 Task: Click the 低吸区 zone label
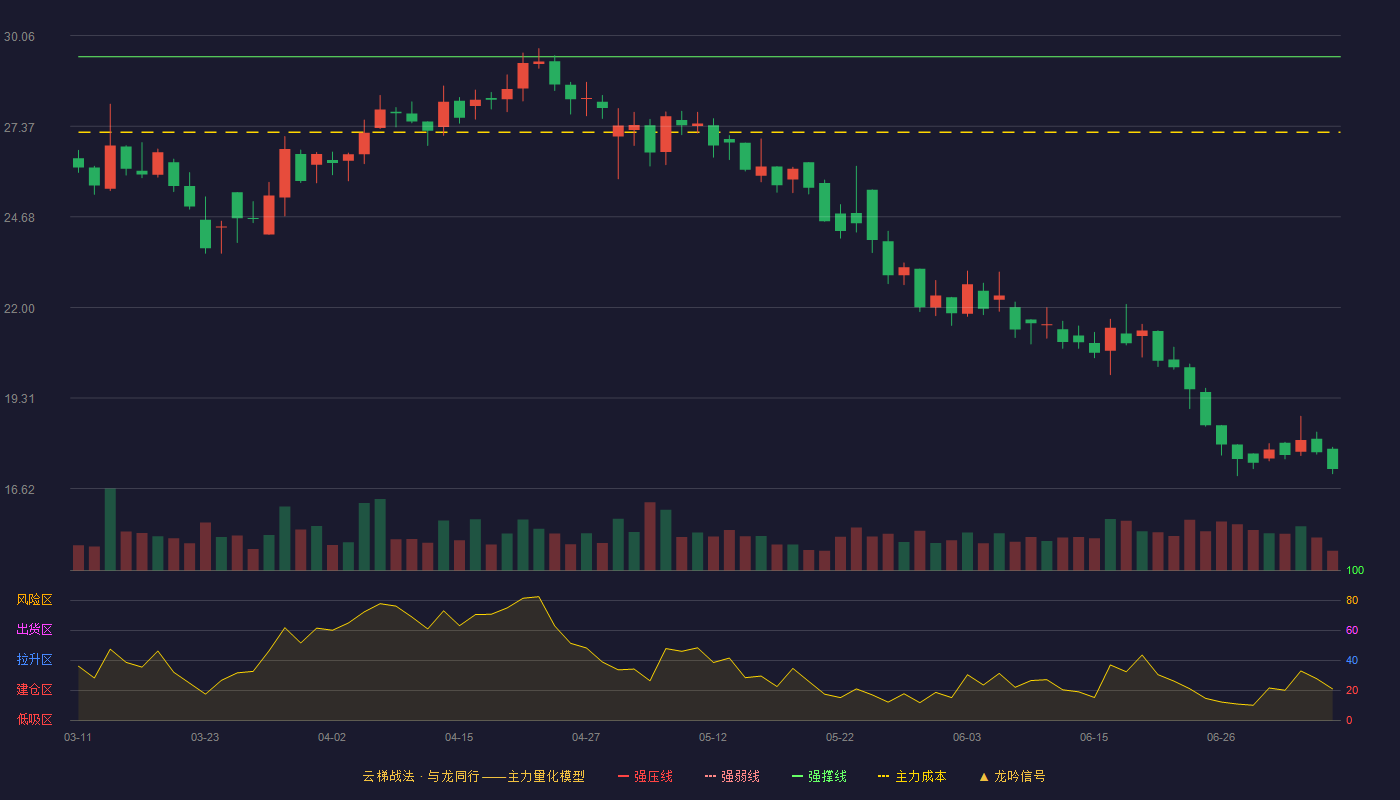click(x=34, y=719)
